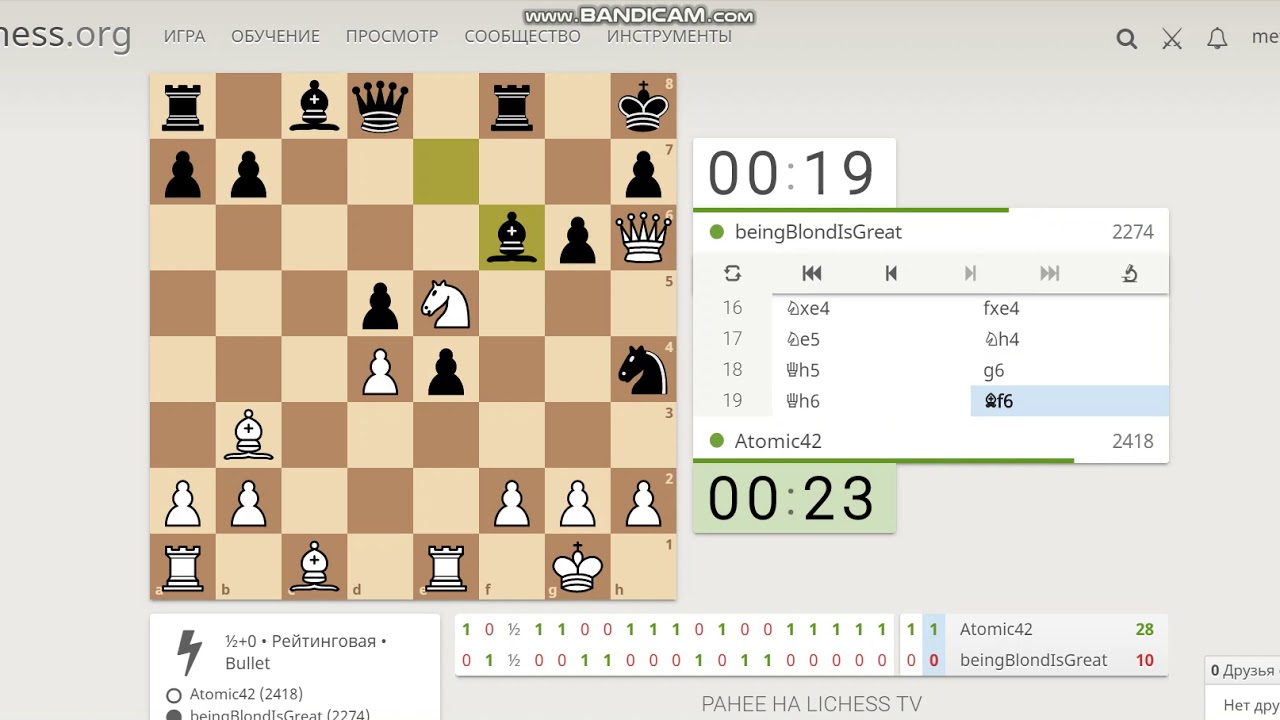Jump to last move button
Image resolution: width=1280 pixels, height=720 pixels.
click(x=1049, y=273)
